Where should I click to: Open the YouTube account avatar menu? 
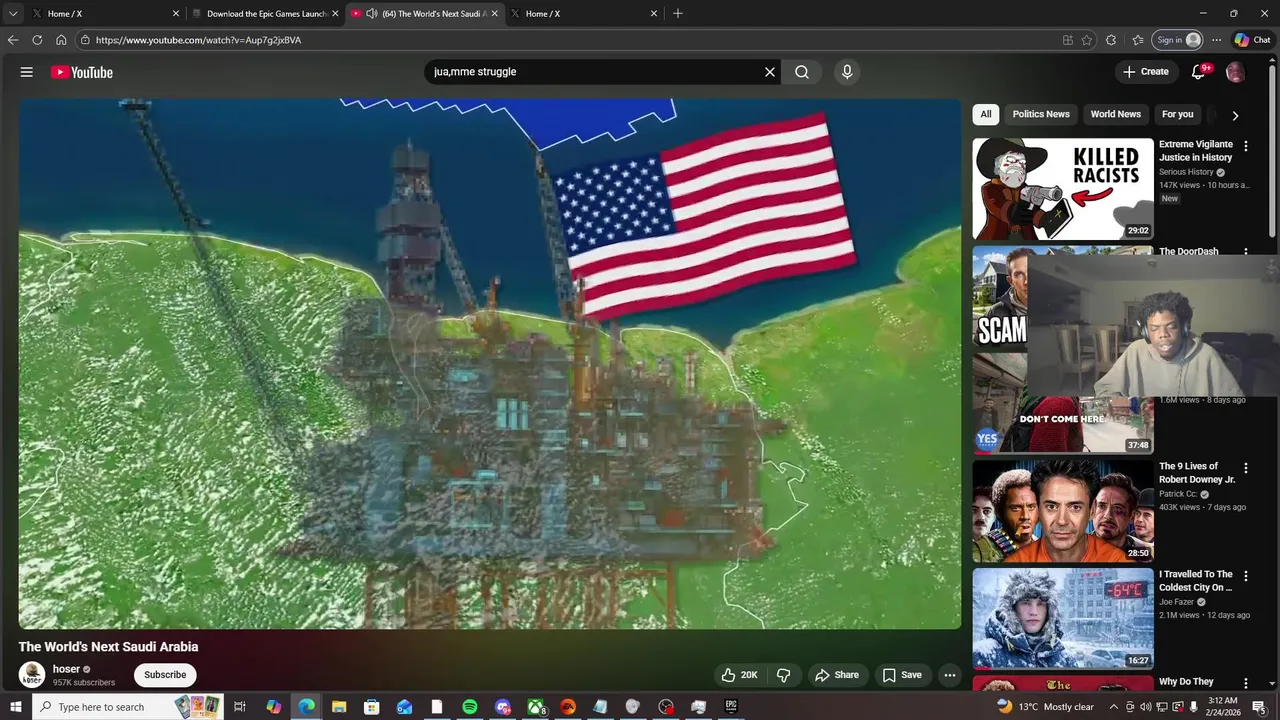(x=1236, y=72)
